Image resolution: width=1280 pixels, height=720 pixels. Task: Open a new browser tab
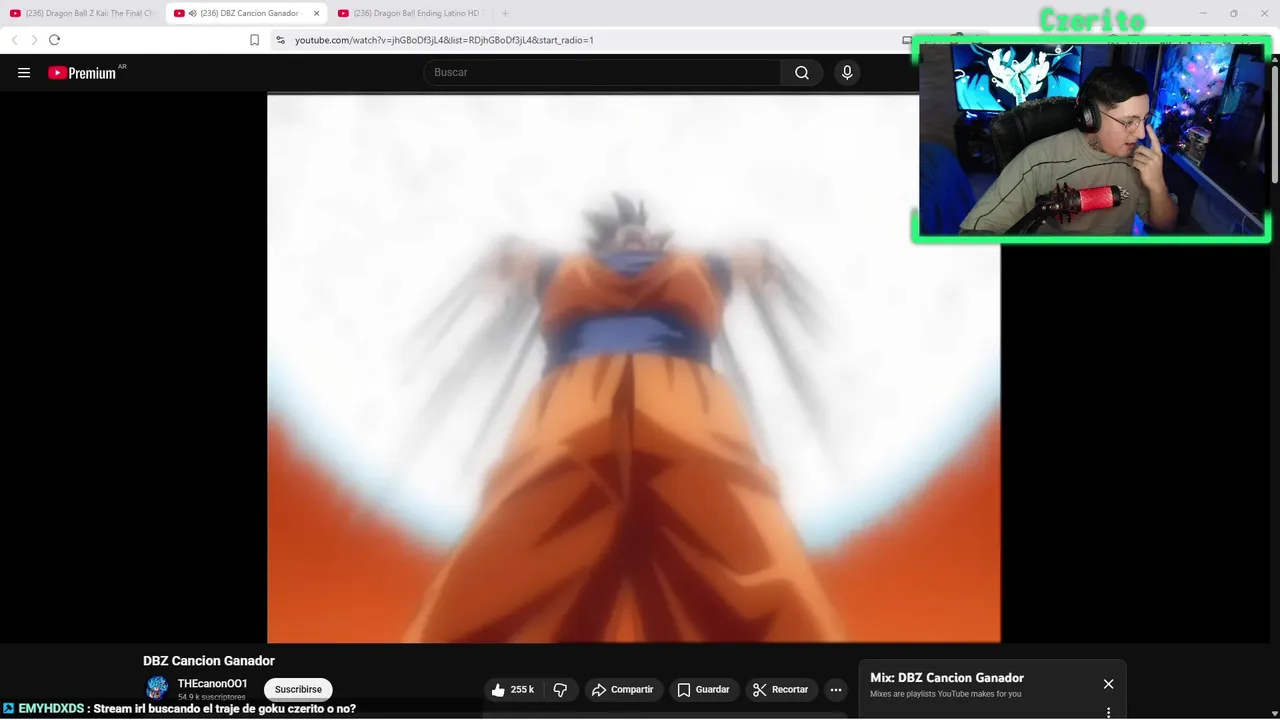(x=505, y=13)
